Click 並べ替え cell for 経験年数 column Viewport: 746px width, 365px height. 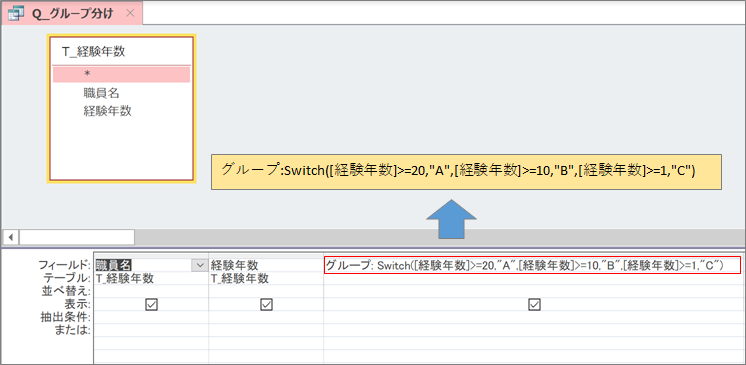point(266,291)
